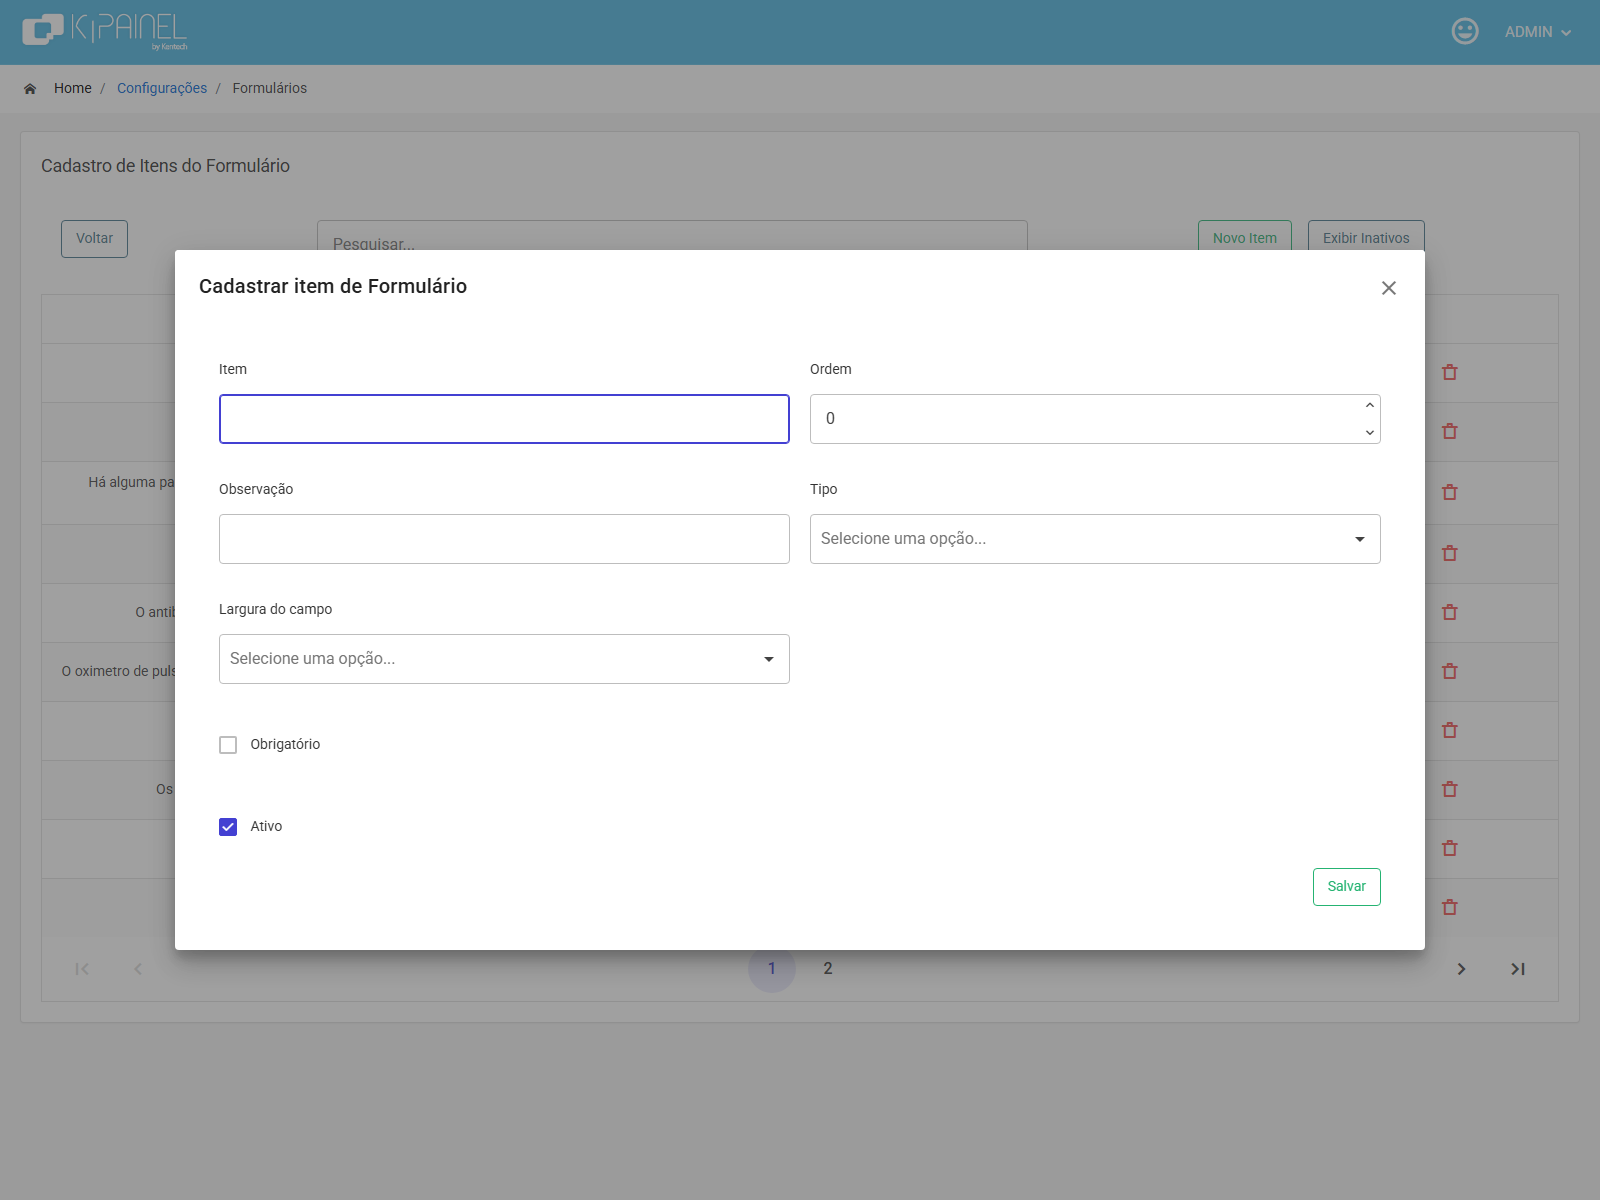Viewport: 1600px width, 1200px height.
Task: Click the 'Tipo' label
Action: pyautogui.click(x=823, y=489)
